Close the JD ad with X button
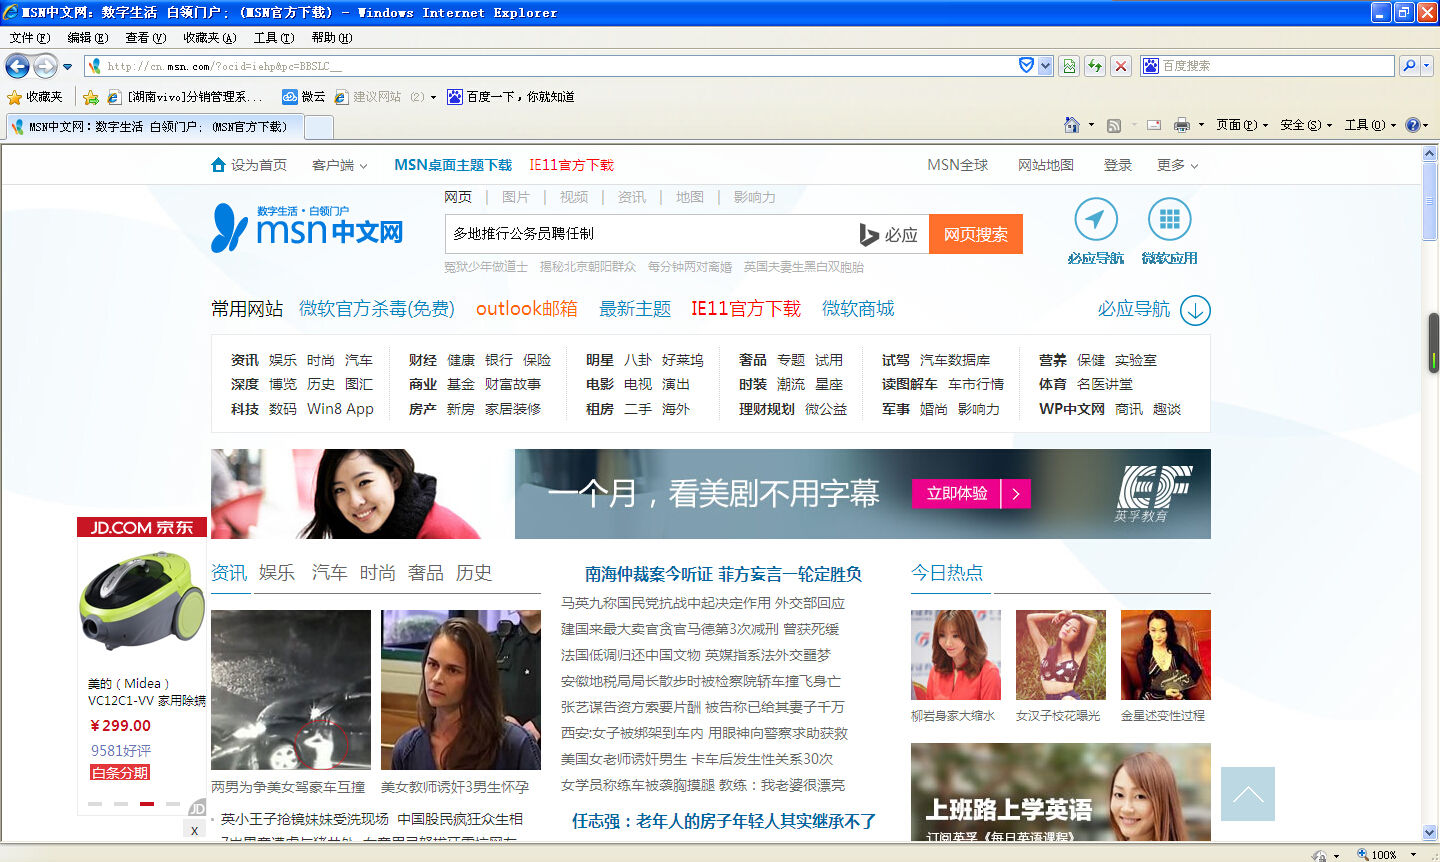The image size is (1440, 862). point(194,830)
